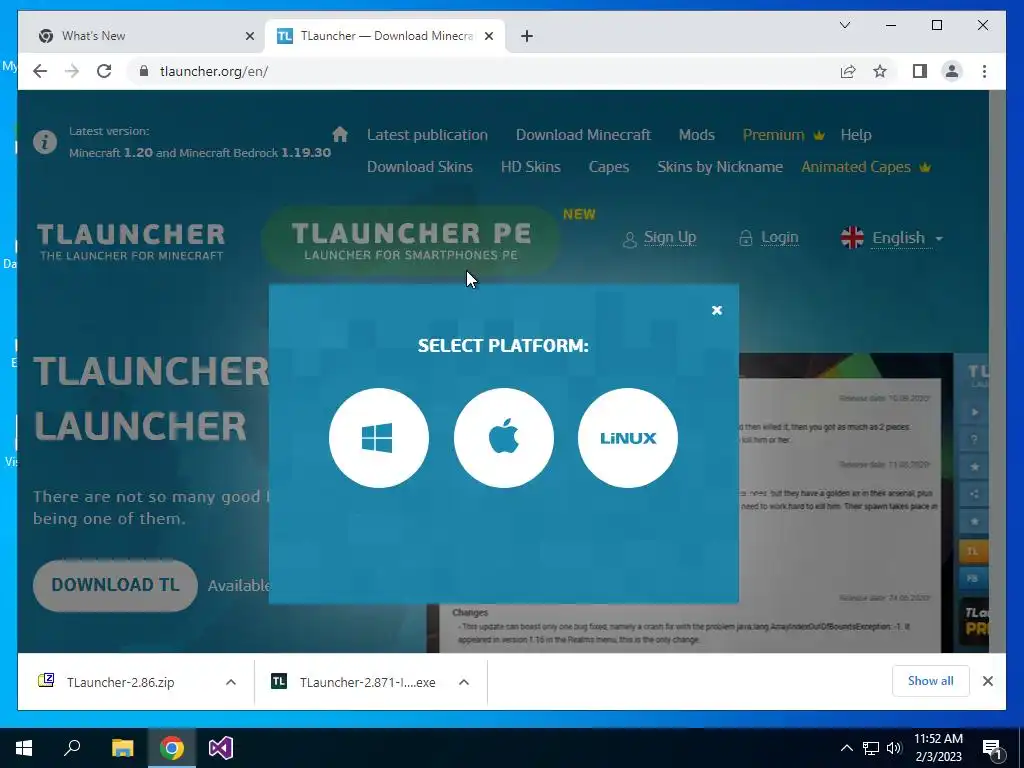1024x768 pixels.
Task: Close the TLauncher tab
Action: click(x=488, y=36)
